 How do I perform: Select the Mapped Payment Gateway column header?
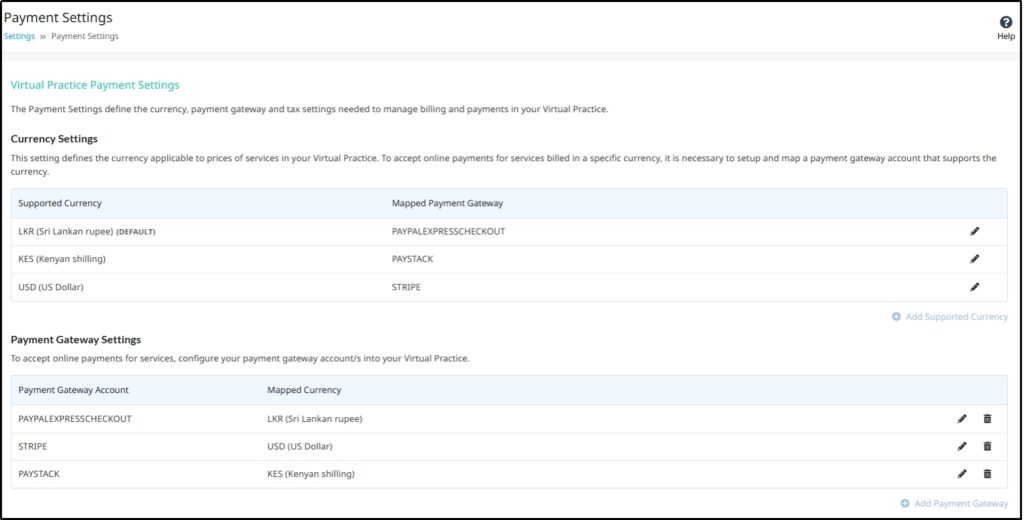tap(447, 203)
